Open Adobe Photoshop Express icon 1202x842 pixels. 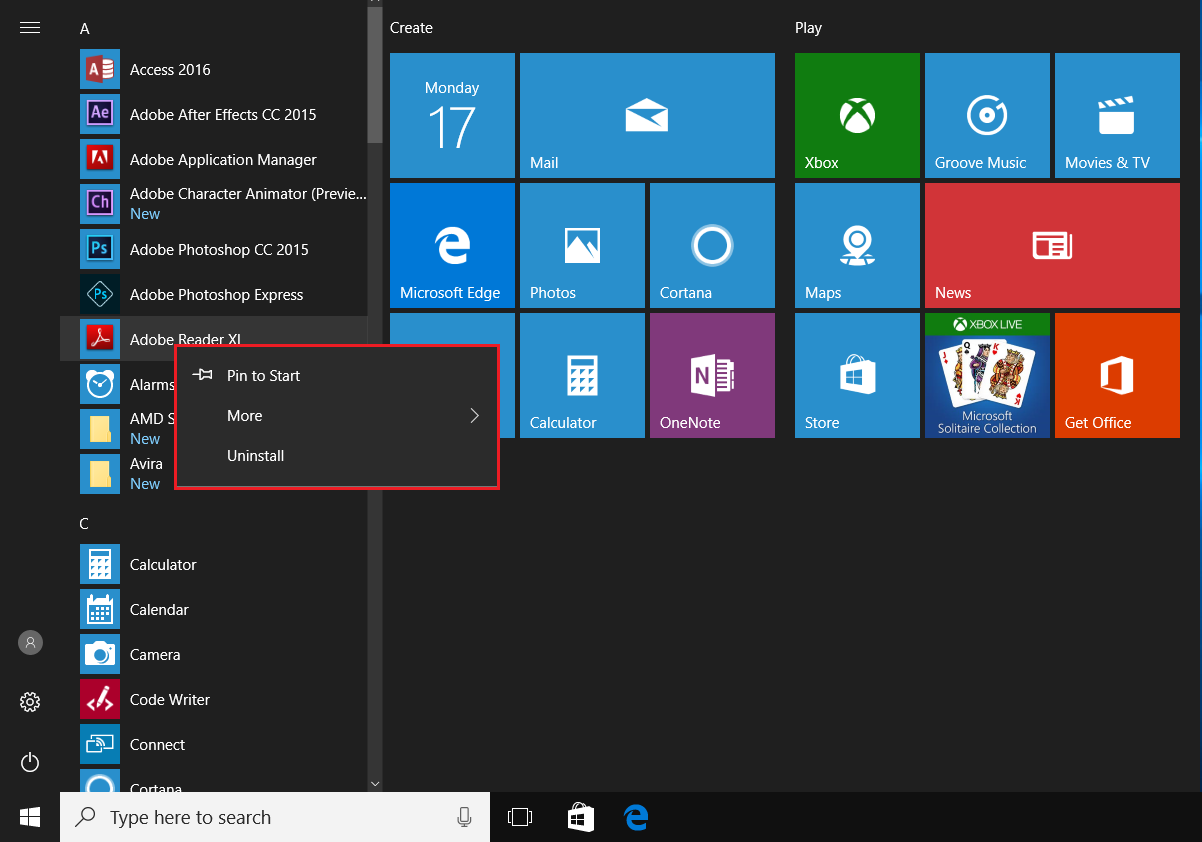pos(99,294)
